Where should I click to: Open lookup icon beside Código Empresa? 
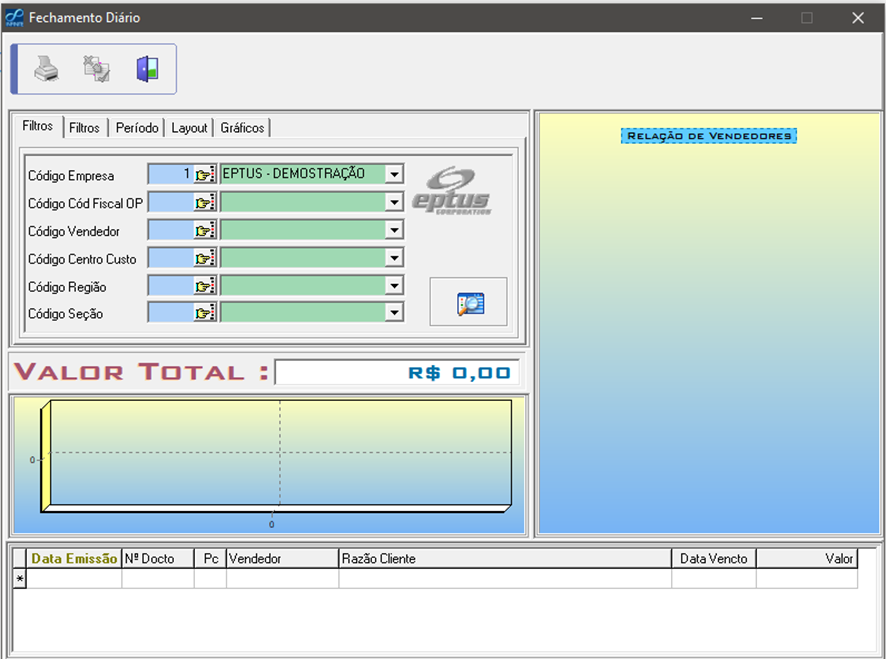pyautogui.click(x=205, y=174)
